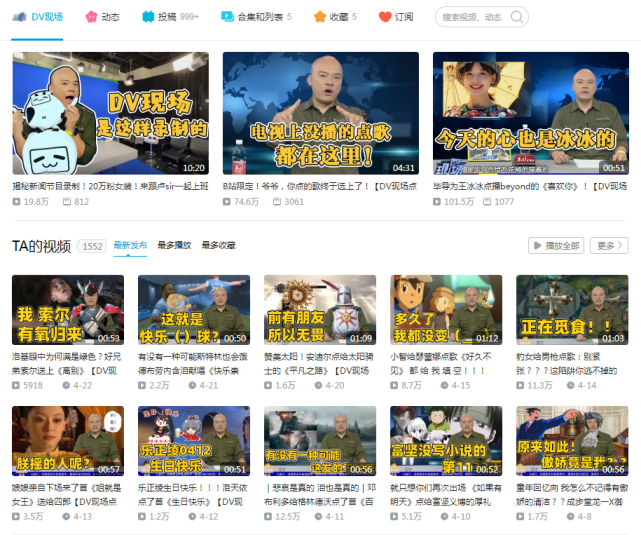Screen dimensions: 641x535
Task: Click the red 订阅 heart icon
Action: pyautogui.click(x=385, y=17)
